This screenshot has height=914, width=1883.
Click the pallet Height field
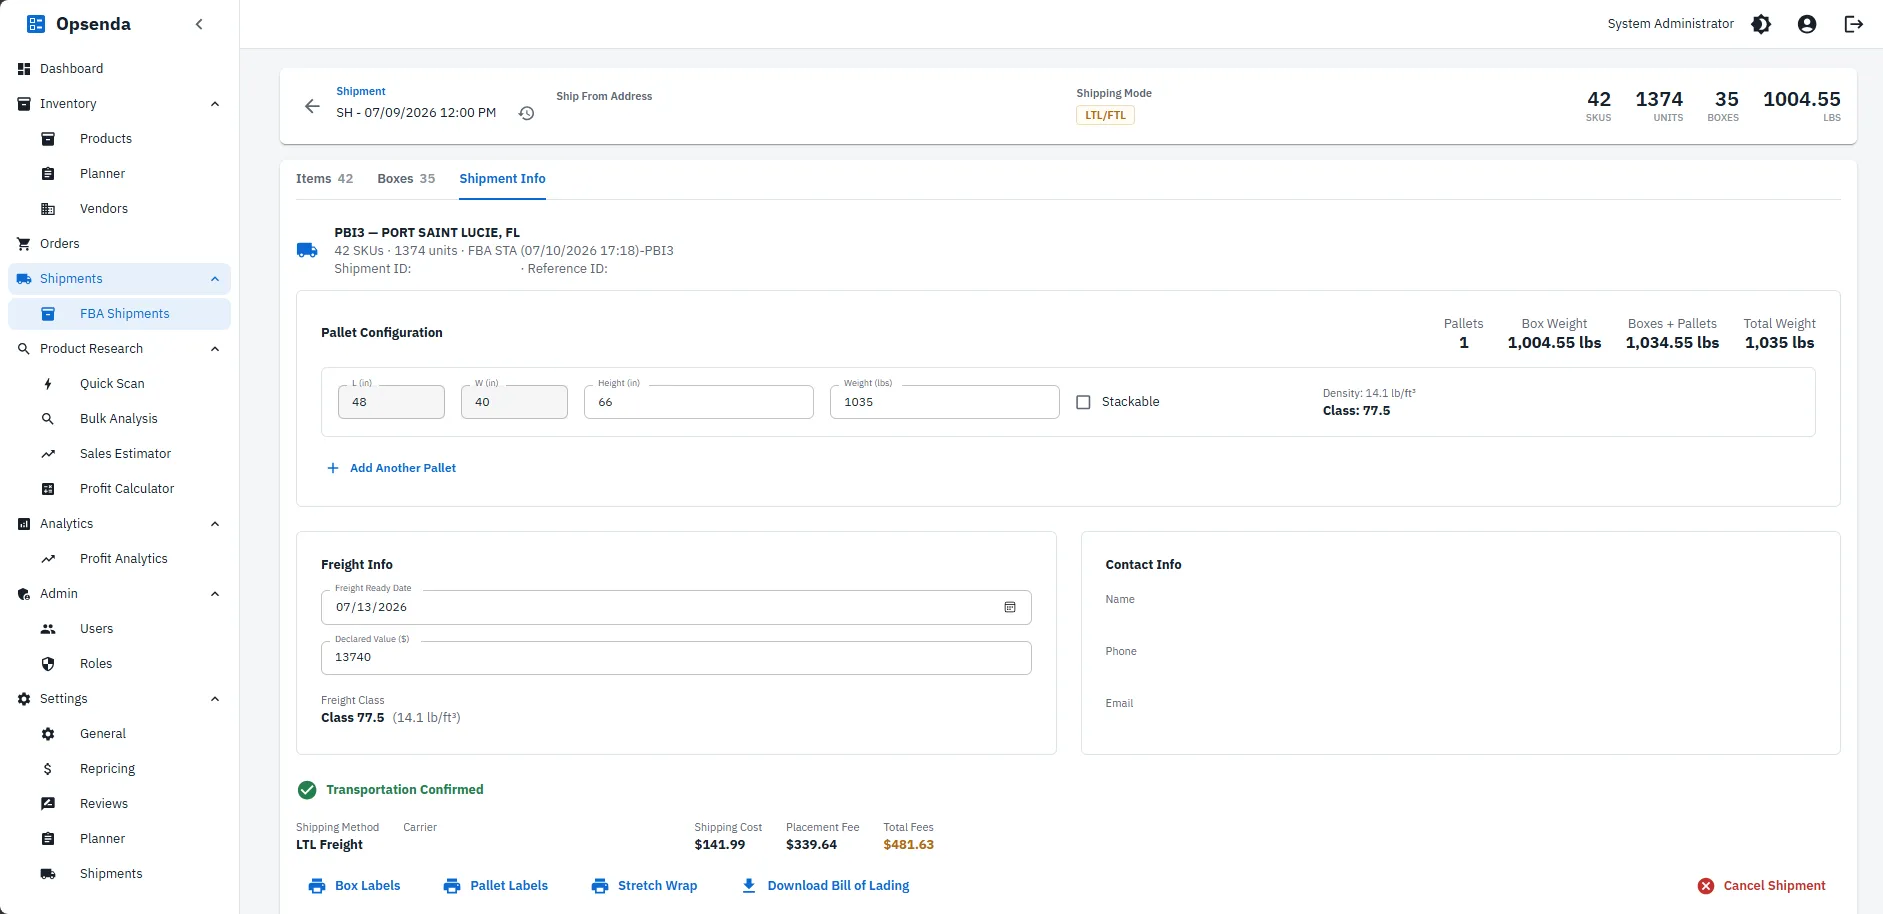pos(699,402)
